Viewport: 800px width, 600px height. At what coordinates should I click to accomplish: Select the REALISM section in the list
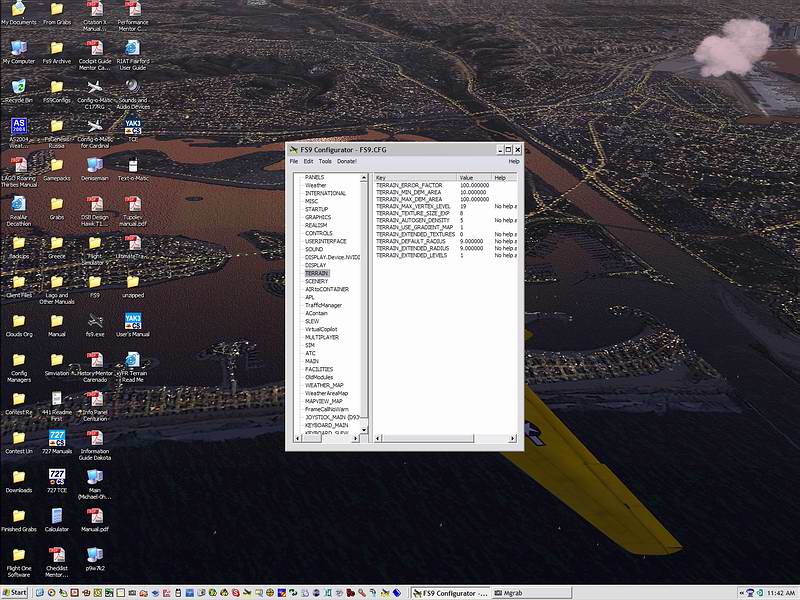[316, 225]
